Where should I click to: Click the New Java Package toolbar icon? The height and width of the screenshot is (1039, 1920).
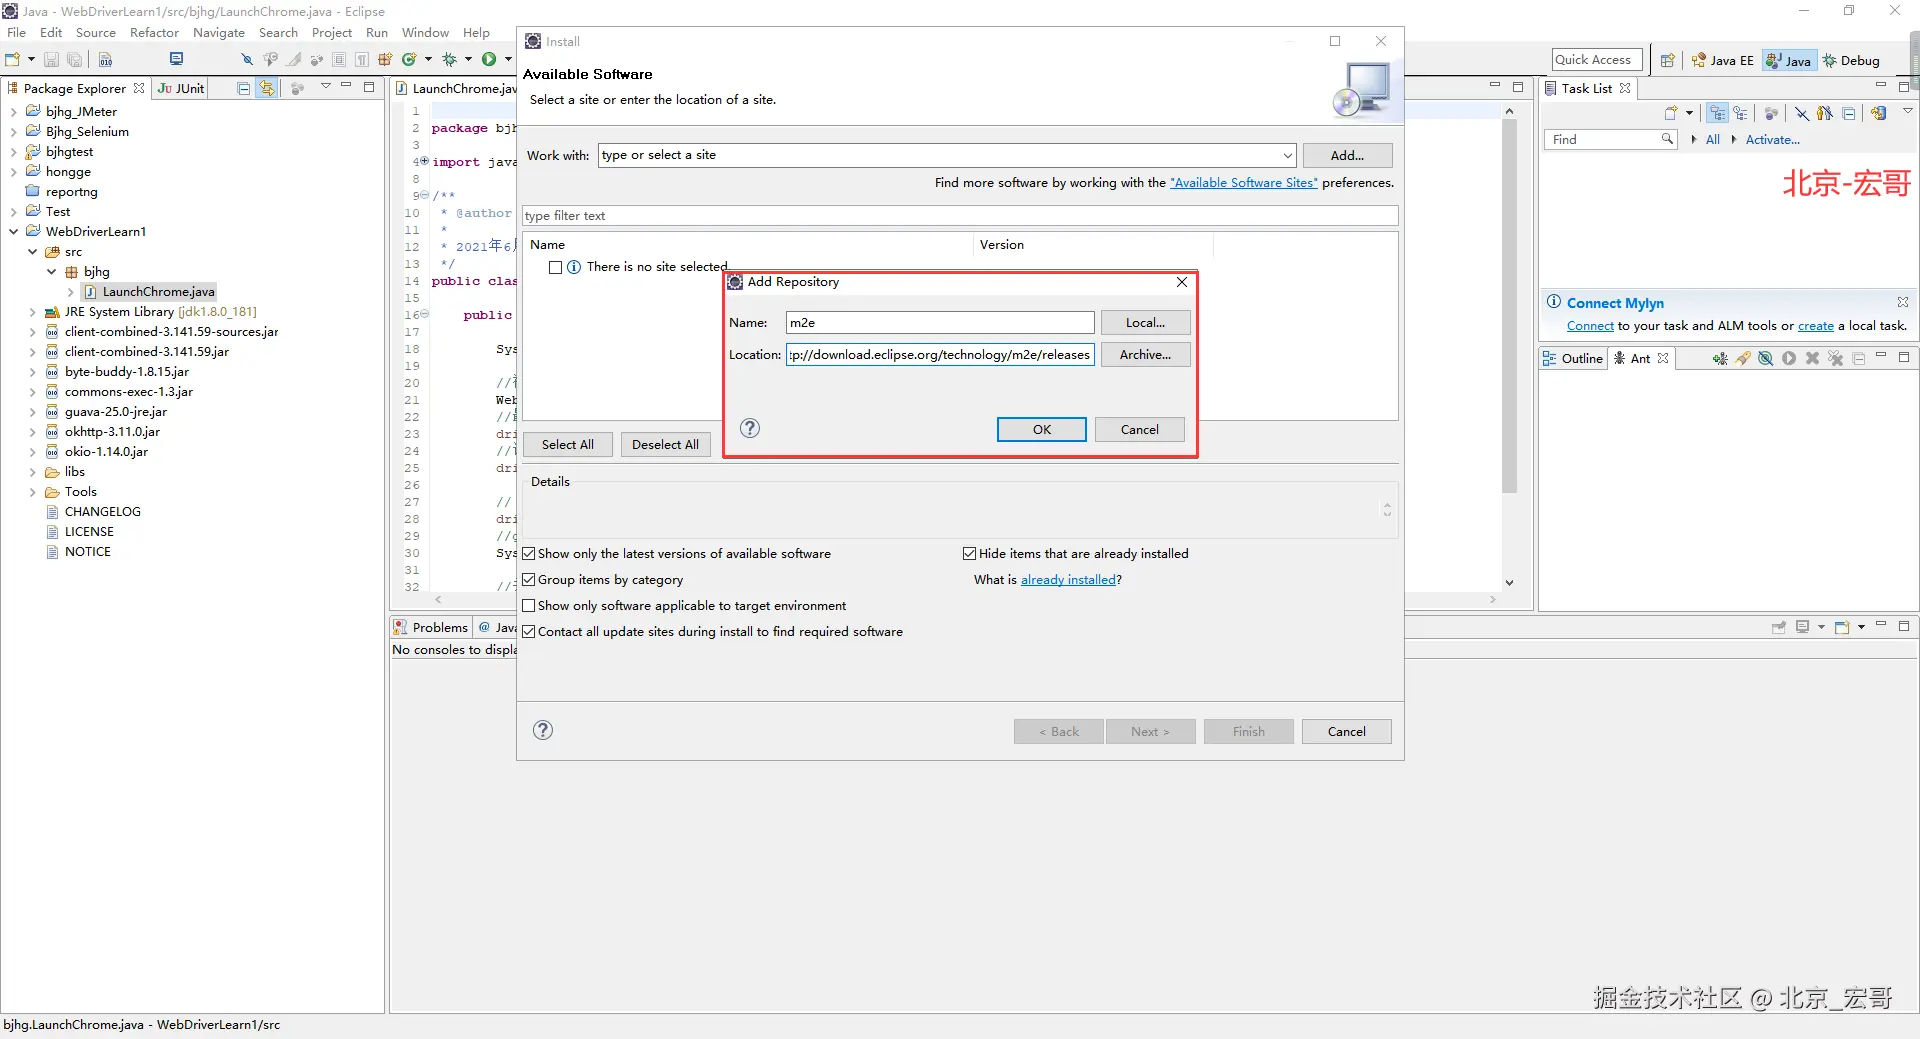point(385,60)
